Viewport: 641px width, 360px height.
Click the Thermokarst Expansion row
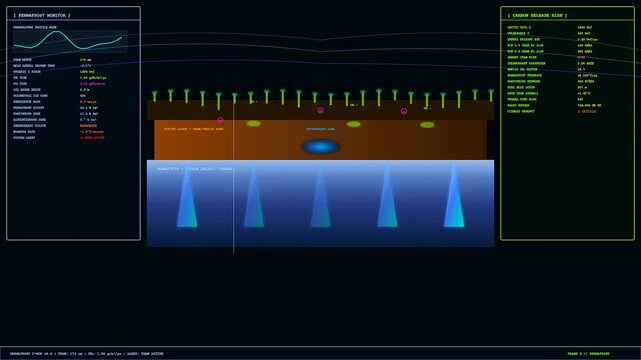[x=551, y=63]
